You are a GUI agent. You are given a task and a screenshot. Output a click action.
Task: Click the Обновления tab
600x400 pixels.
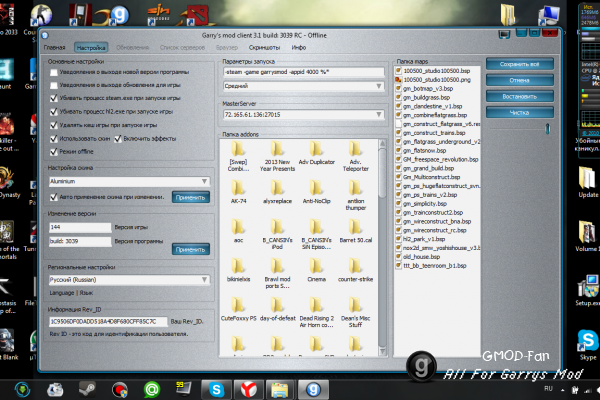pos(132,47)
